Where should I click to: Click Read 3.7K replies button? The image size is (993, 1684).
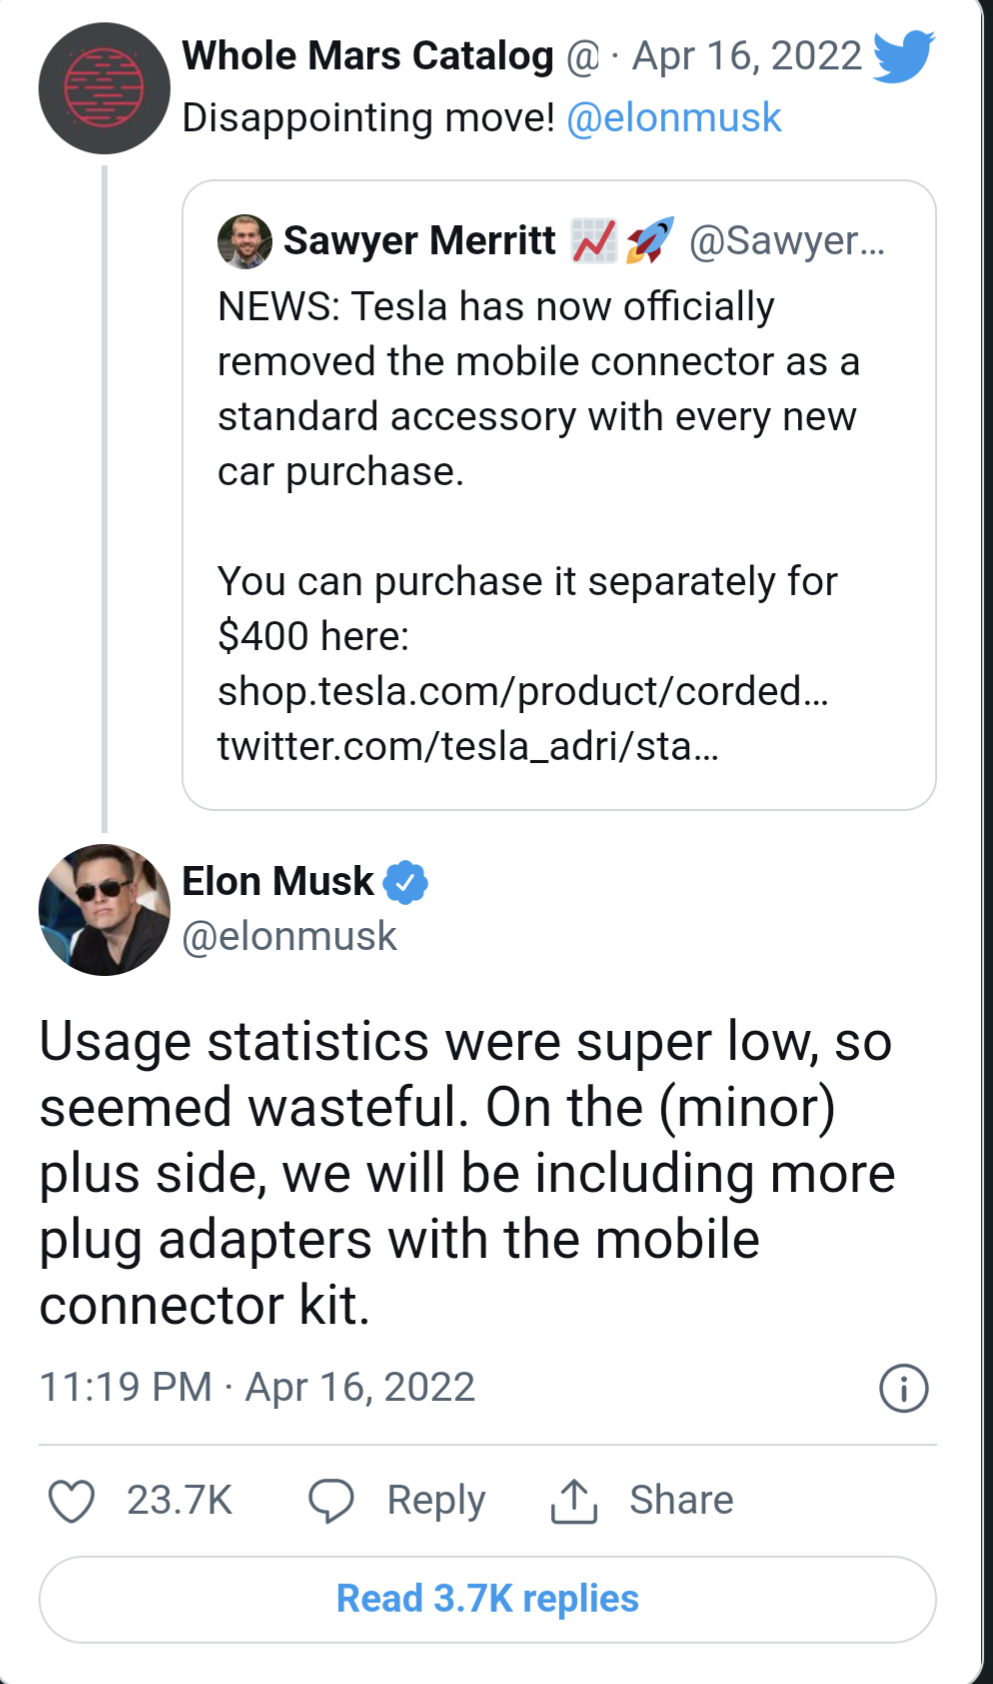coord(488,1599)
